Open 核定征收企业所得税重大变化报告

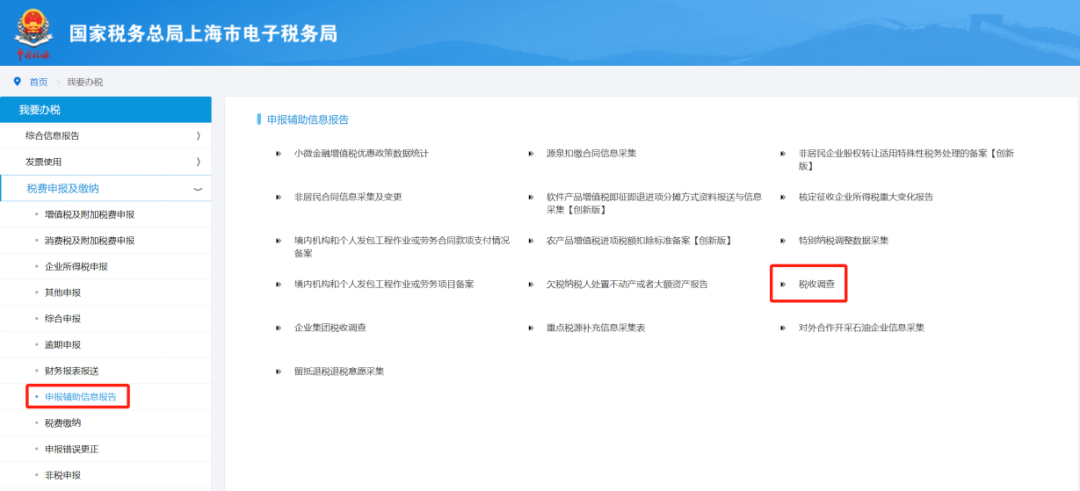pos(866,197)
